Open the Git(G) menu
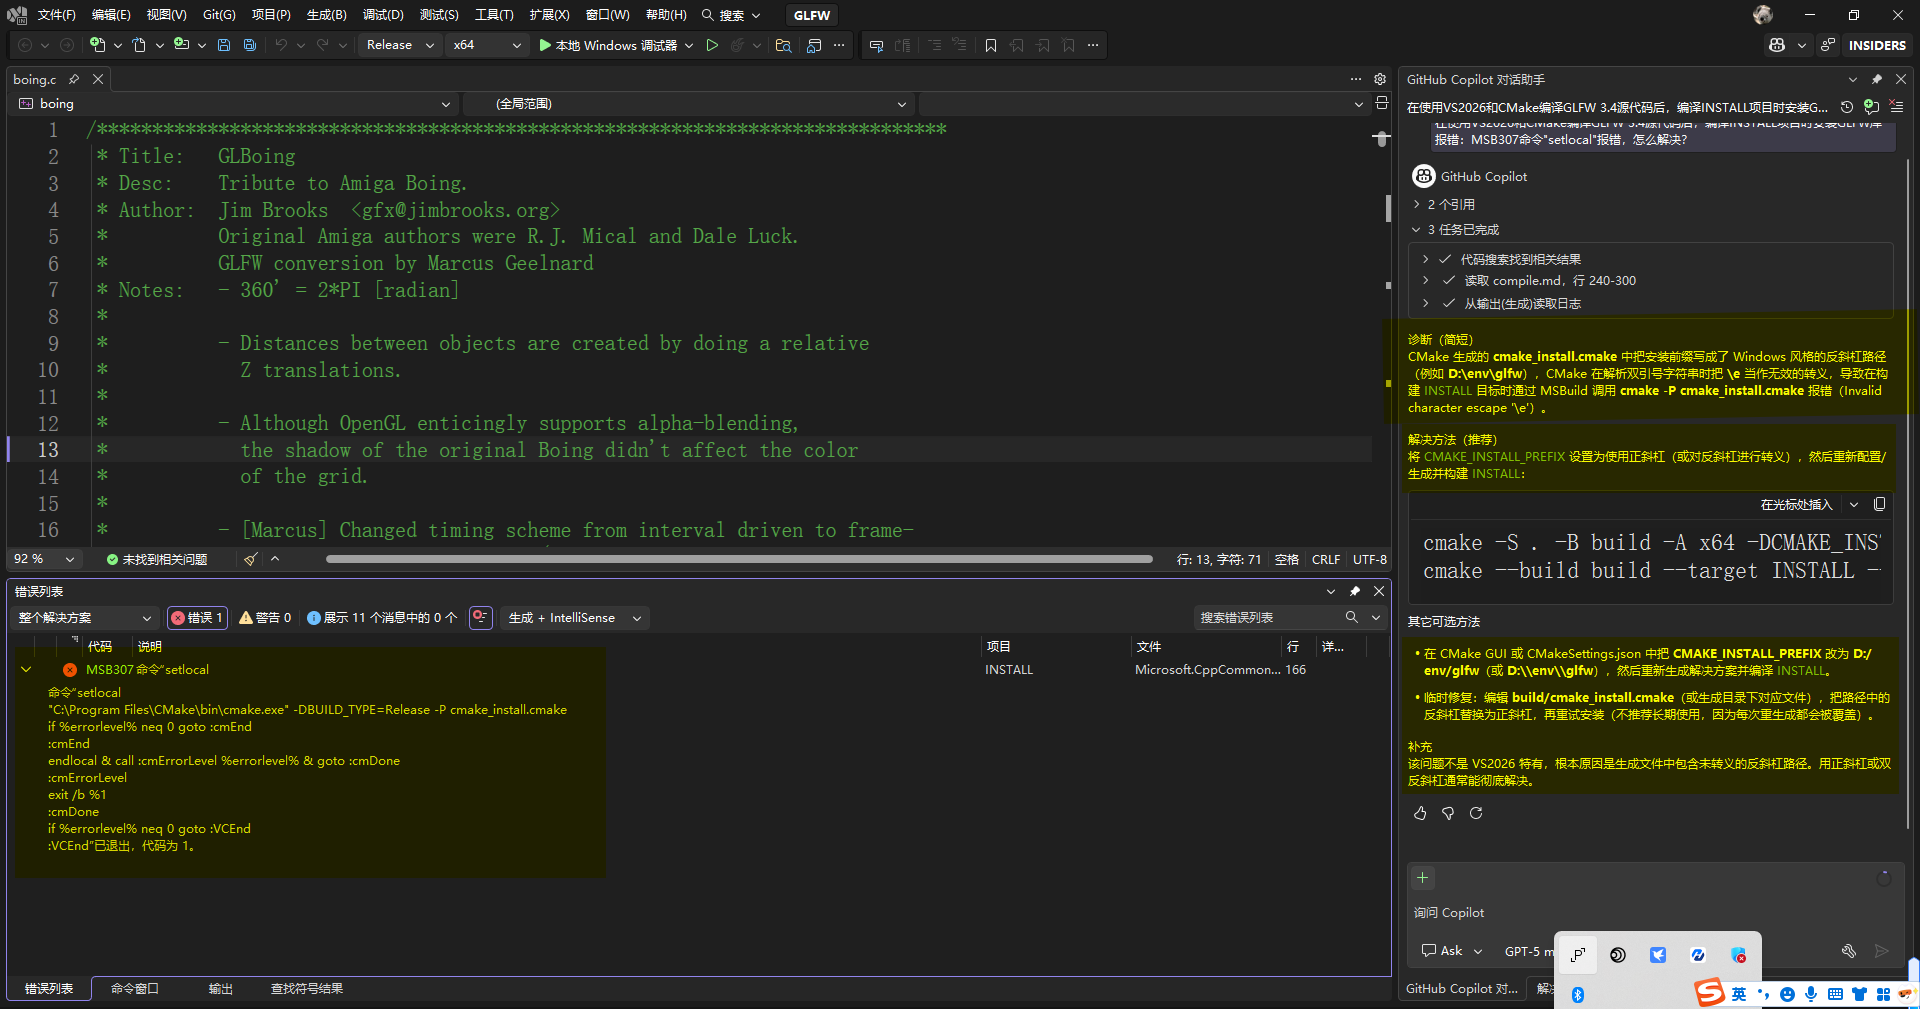 pyautogui.click(x=219, y=15)
